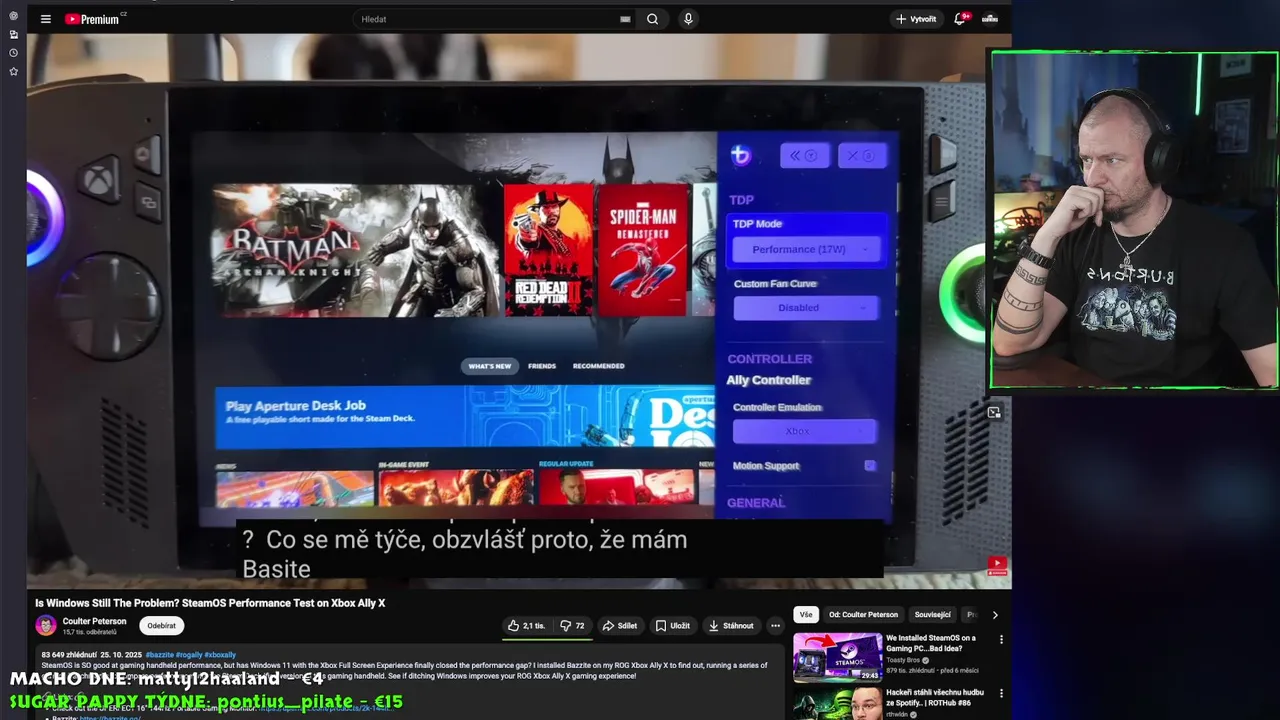The height and width of the screenshot is (720, 1280).
Task: Open the history clock icon in browser sidebar
Action: pos(13,53)
